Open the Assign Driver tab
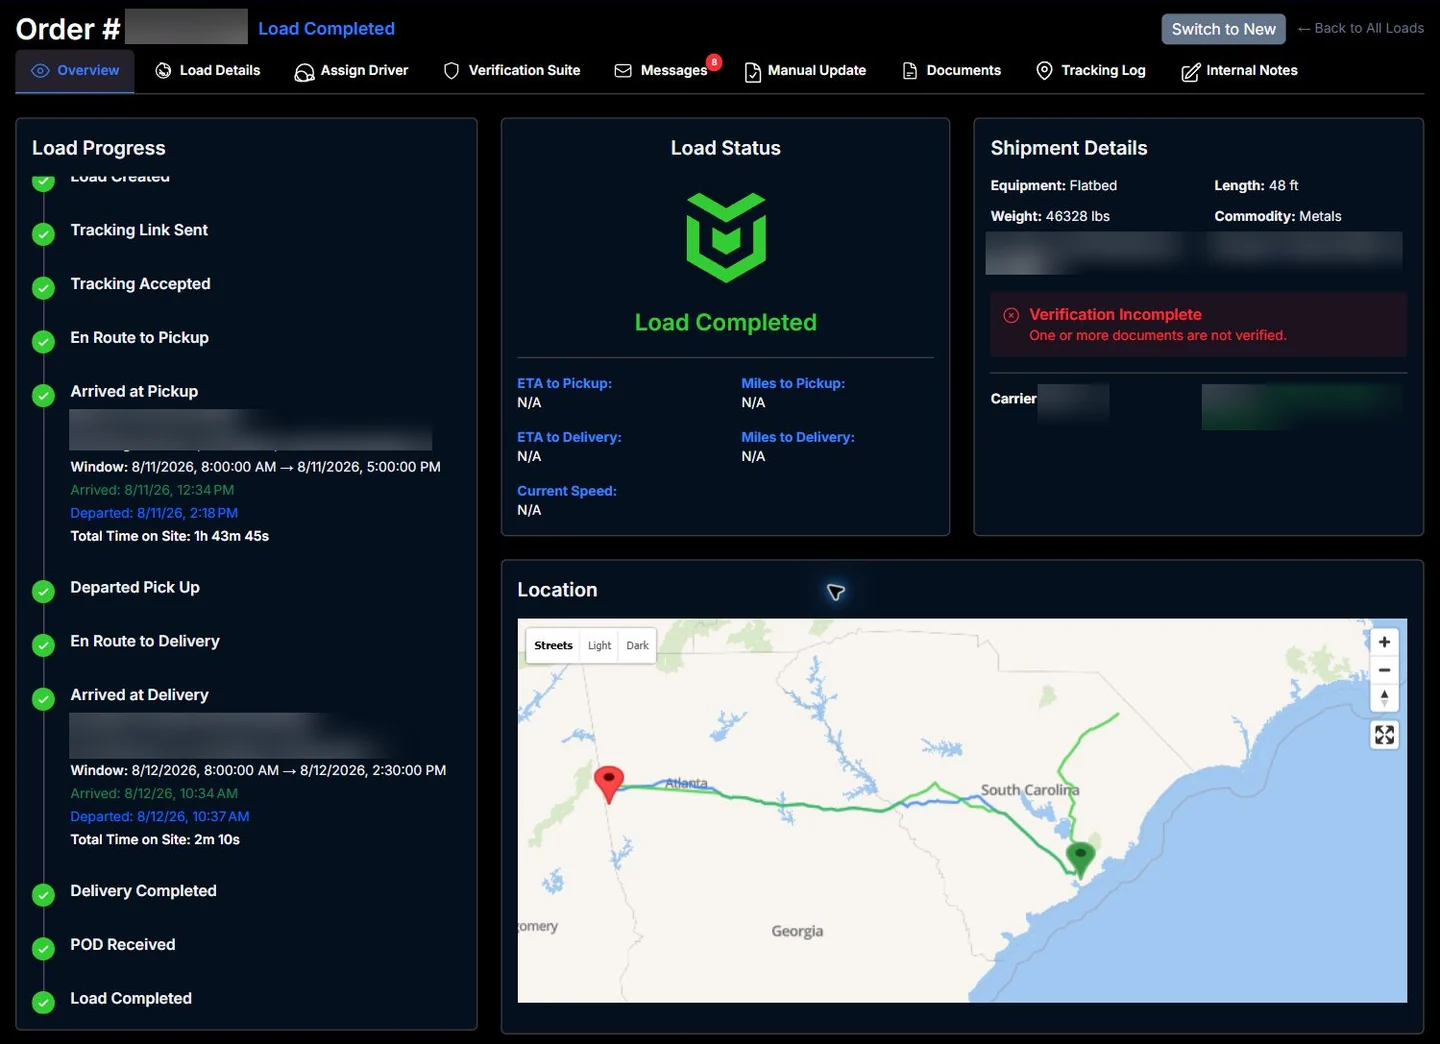1440x1044 pixels. (351, 71)
